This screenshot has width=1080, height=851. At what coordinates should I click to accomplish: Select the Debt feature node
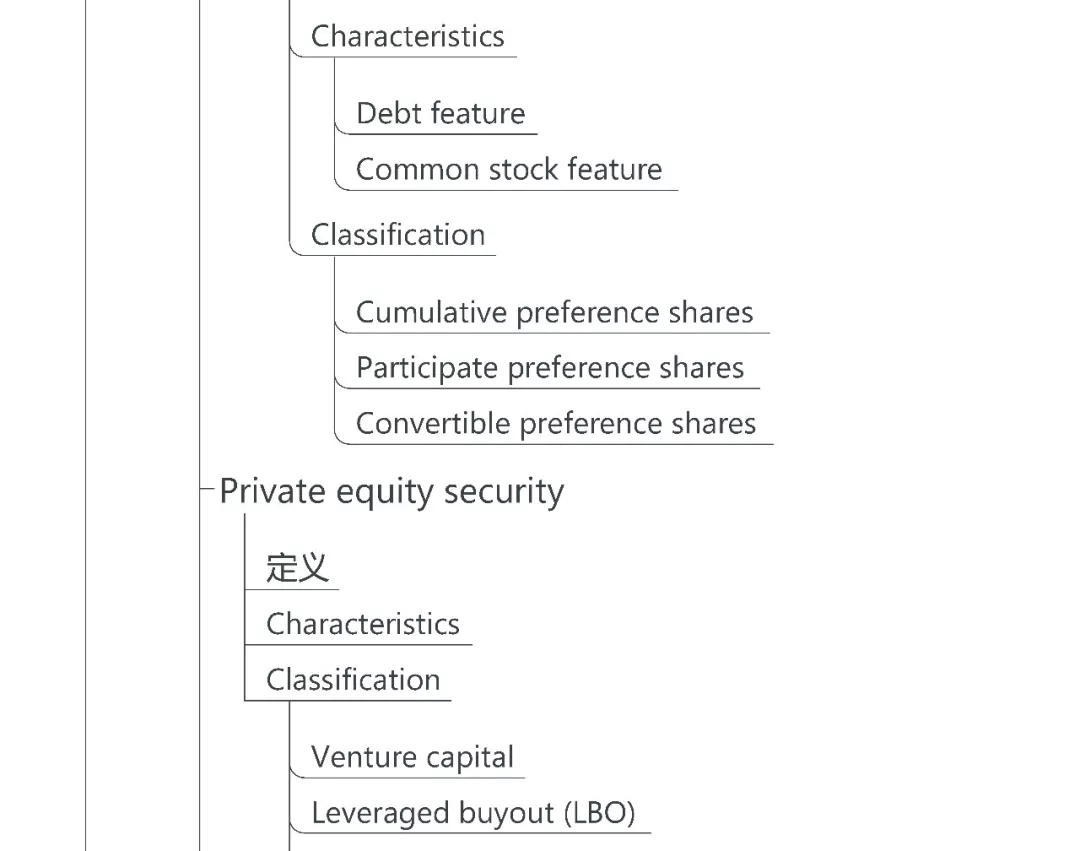pos(440,113)
